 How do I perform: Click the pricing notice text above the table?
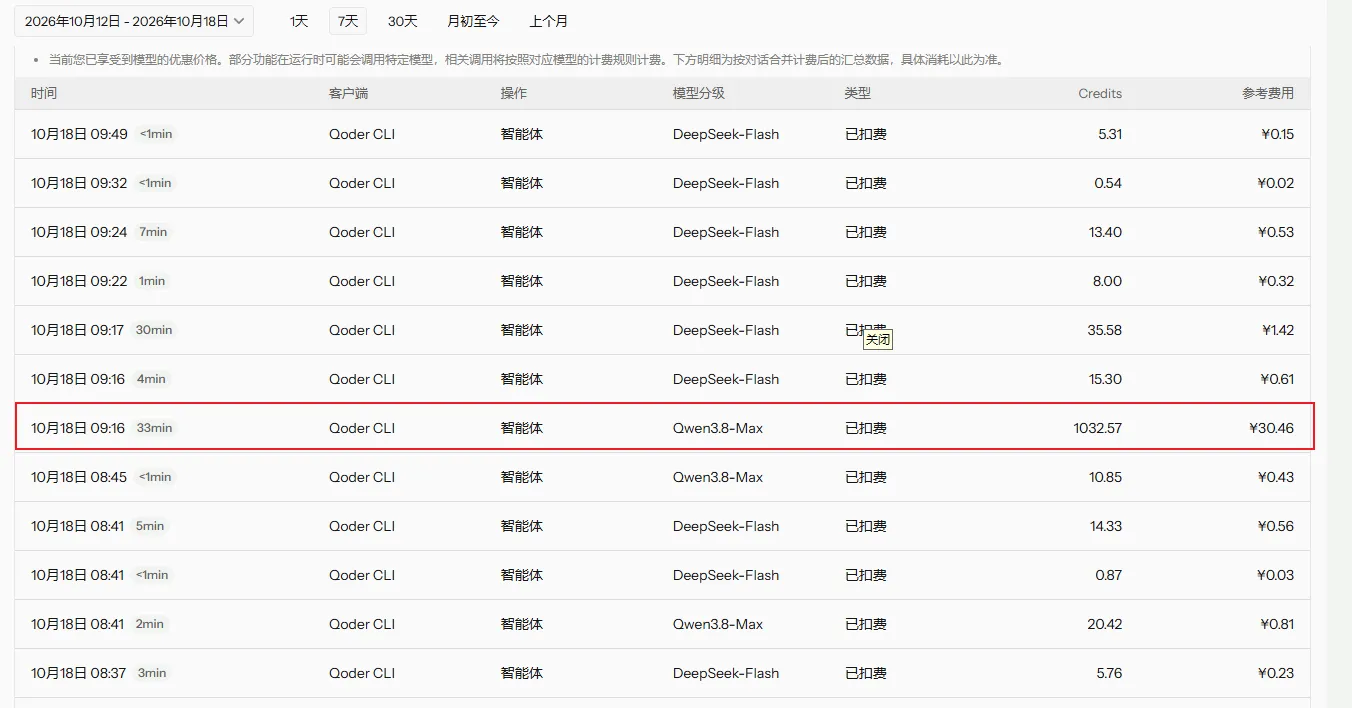526,60
